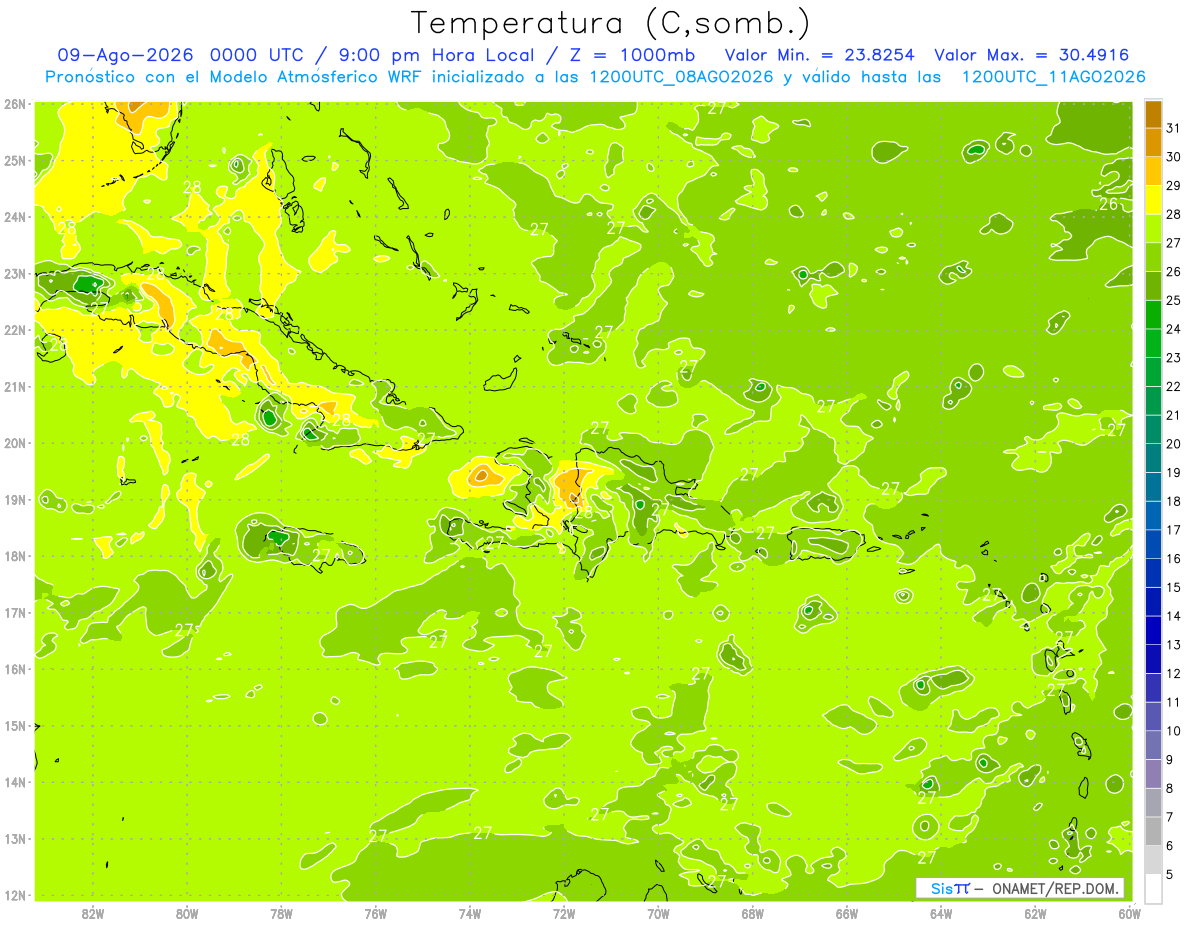Click the '78W' longitude axis label
Image resolution: width=1200 pixels, height=927 pixels.
[x=281, y=913]
